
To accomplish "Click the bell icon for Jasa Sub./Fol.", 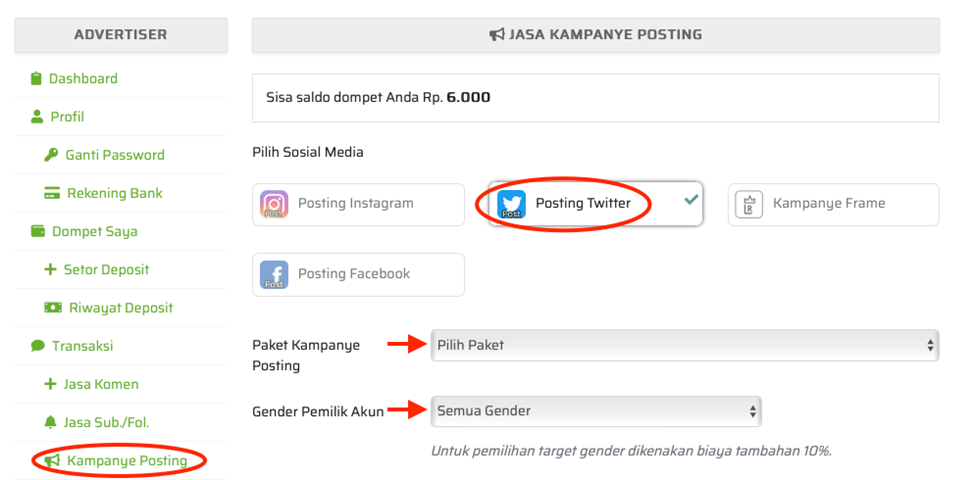I will (51, 422).
